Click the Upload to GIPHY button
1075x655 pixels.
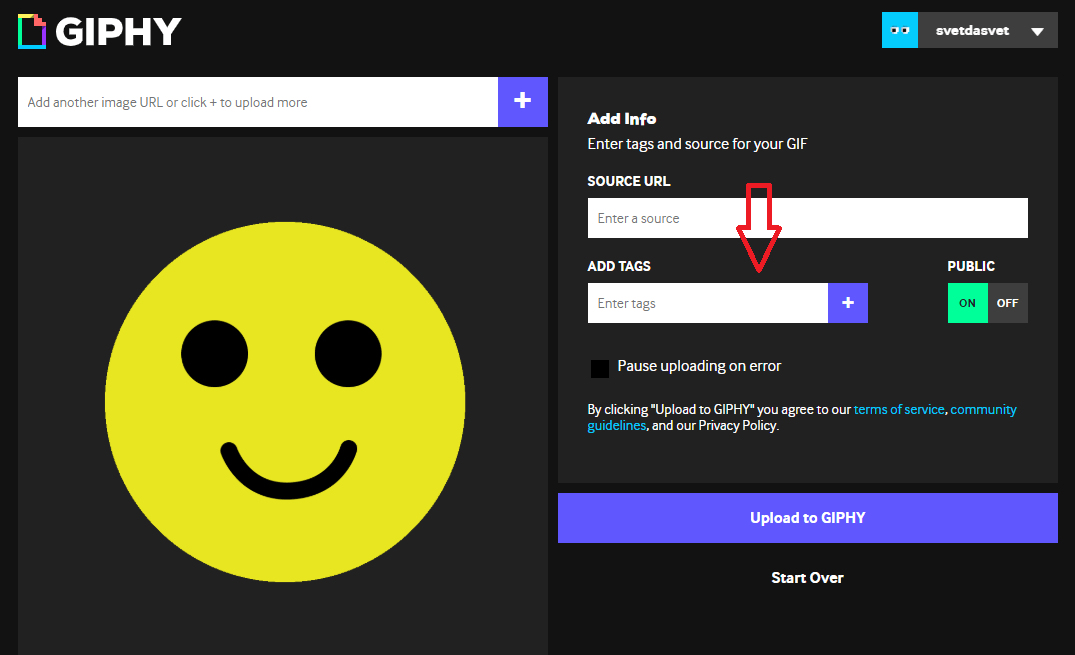click(x=808, y=518)
